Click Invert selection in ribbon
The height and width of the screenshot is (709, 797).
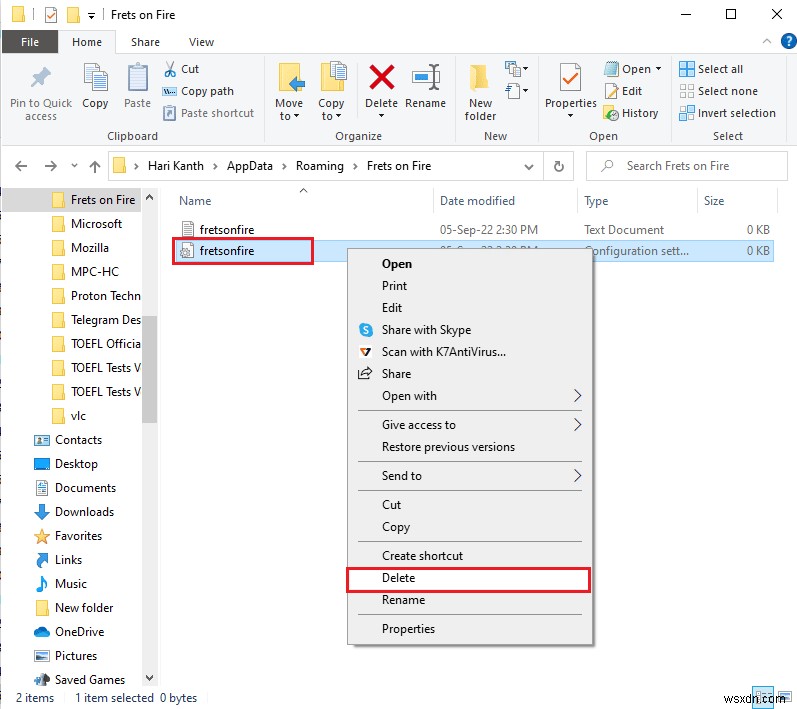tap(727, 113)
